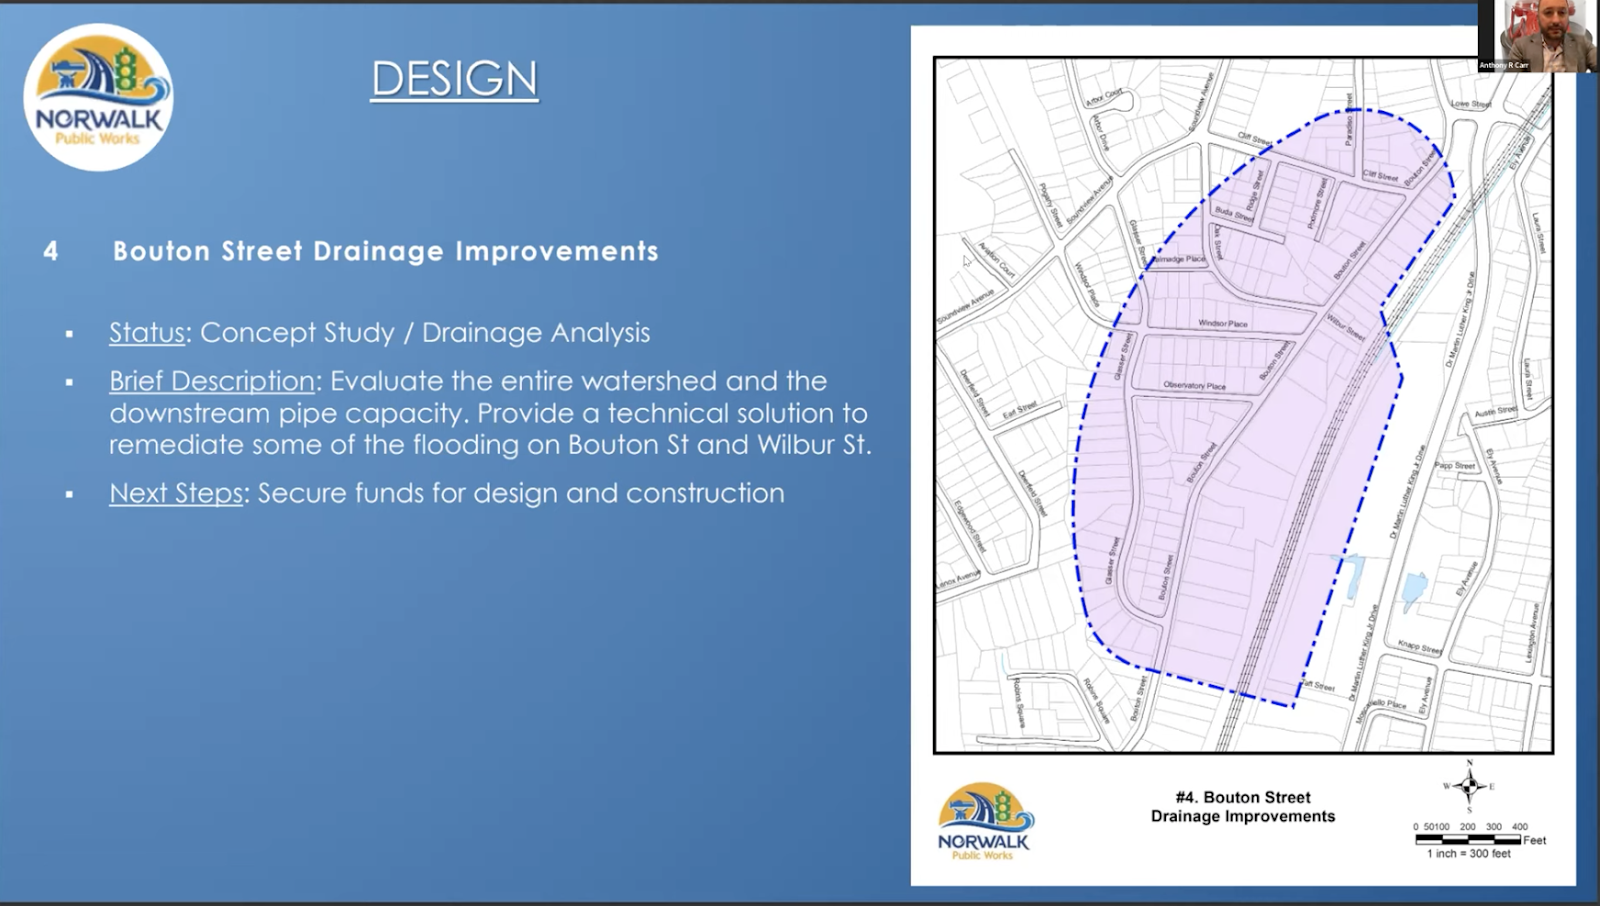
Task: Click the number 4 project marker
Action: [51, 251]
